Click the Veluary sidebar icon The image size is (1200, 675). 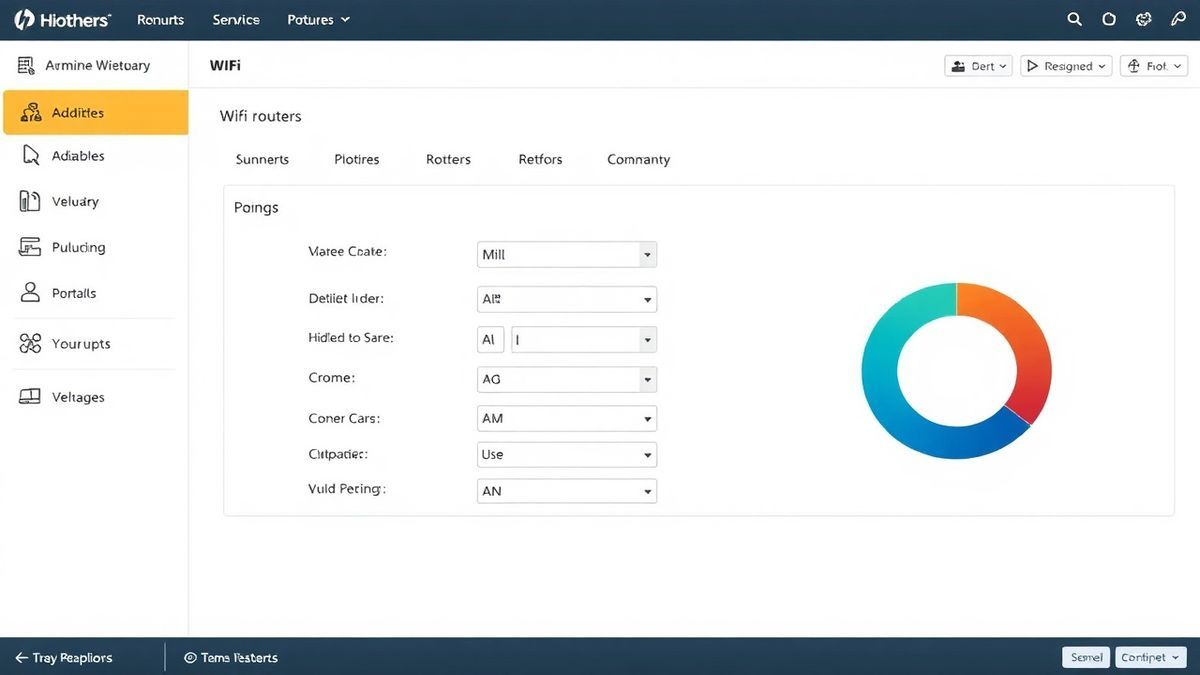(30, 201)
